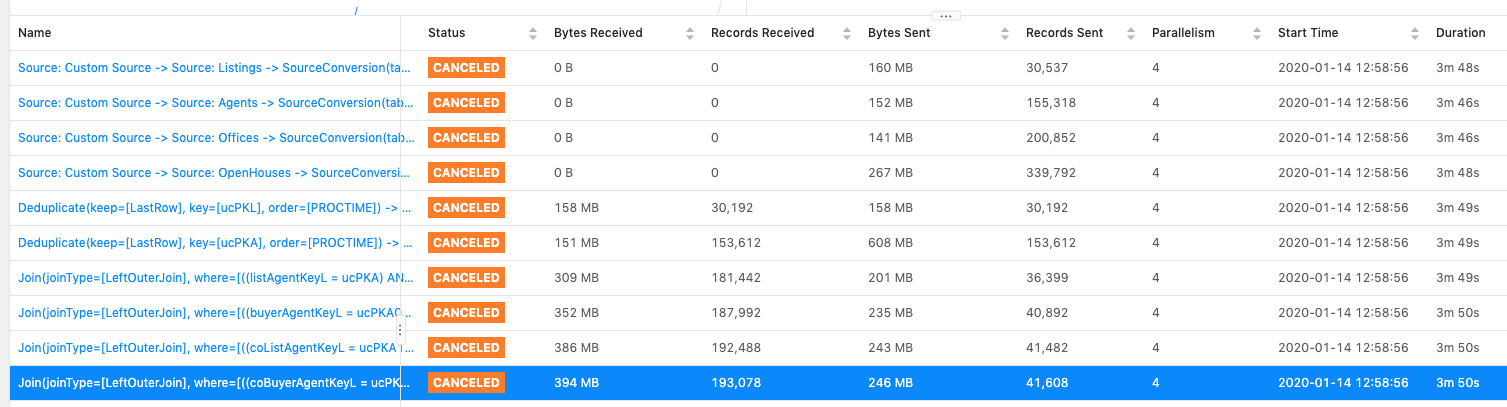
Task: Sort table by Status column arrows
Action: [533, 33]
